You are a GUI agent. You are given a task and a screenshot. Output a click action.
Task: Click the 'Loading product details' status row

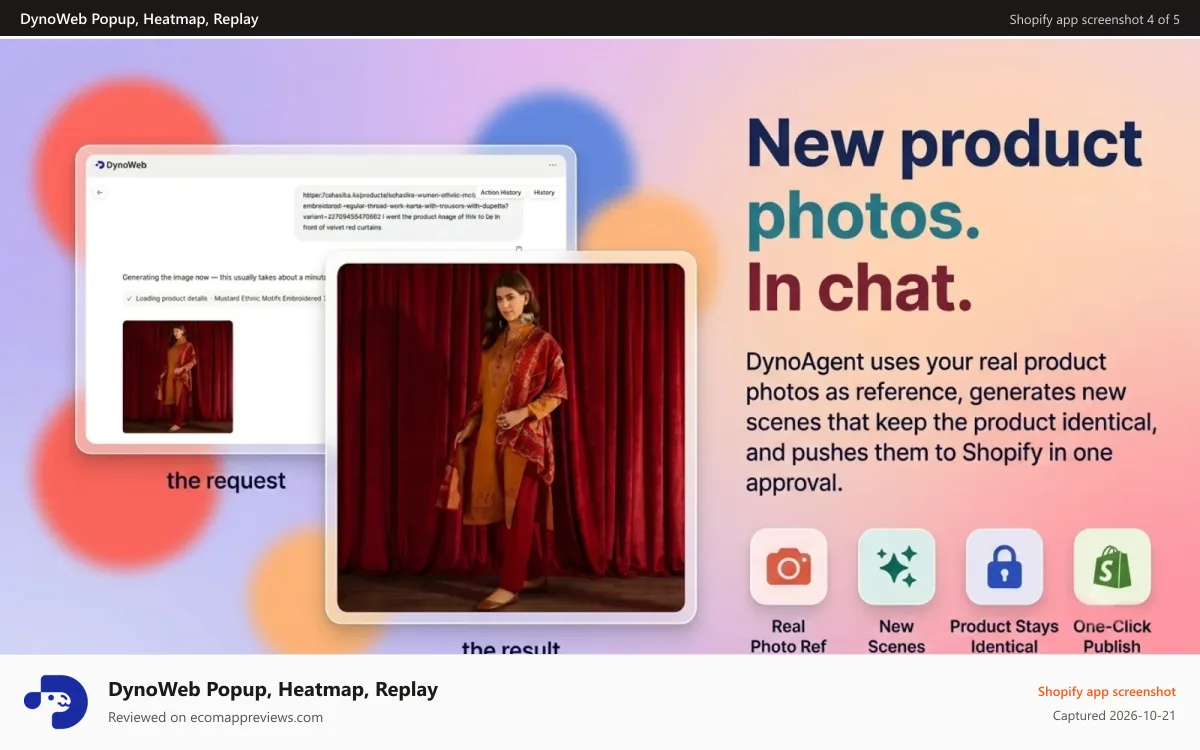tap(225, 298)
